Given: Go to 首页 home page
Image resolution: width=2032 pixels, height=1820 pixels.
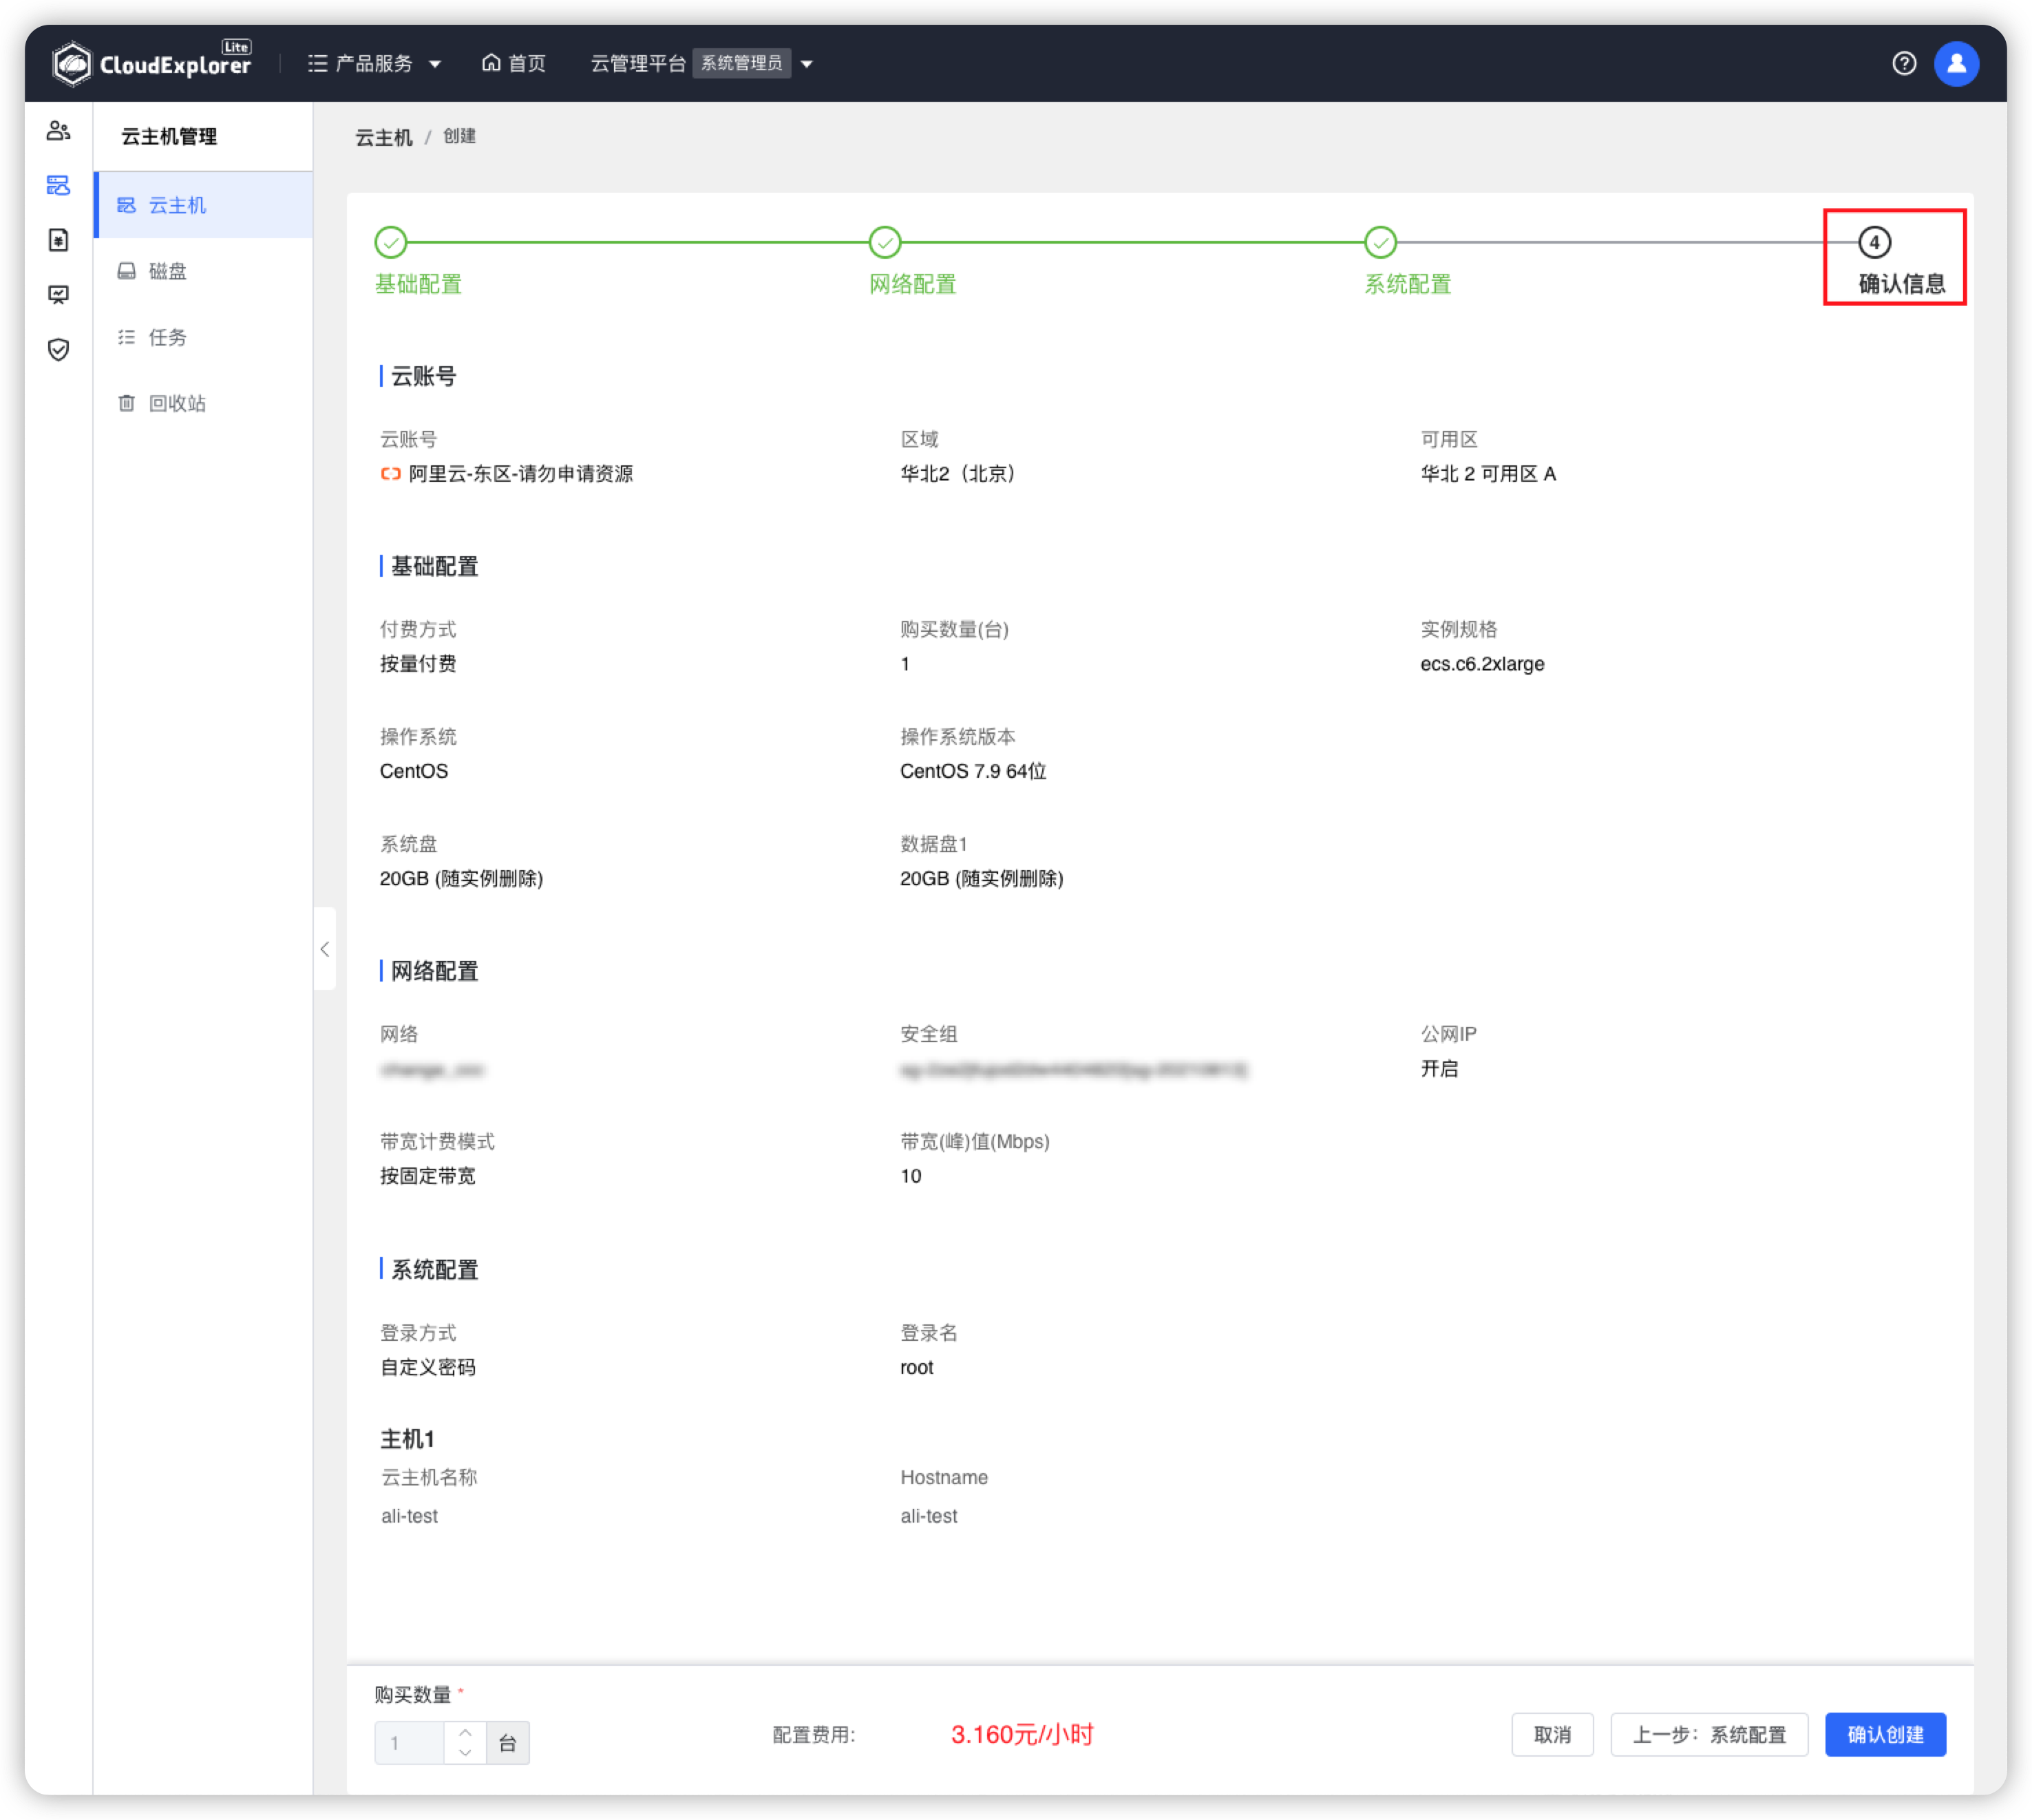Looking at the screenshot, I should click(x=514, y=63).
